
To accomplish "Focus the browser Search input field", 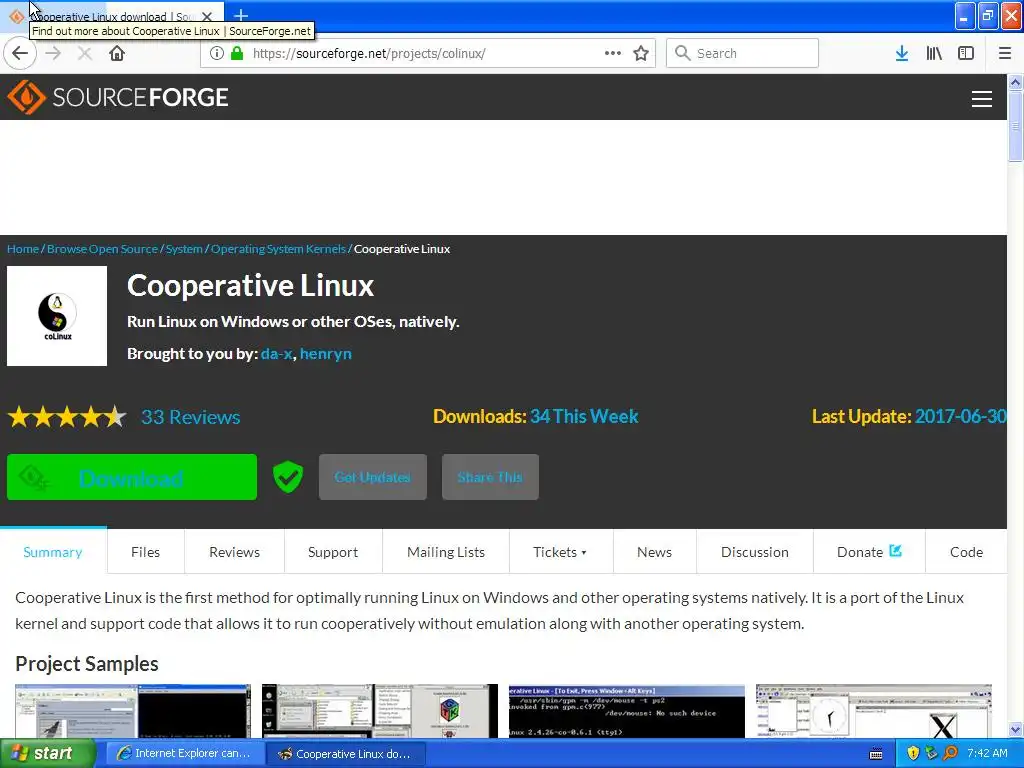I will click(743, 54).
